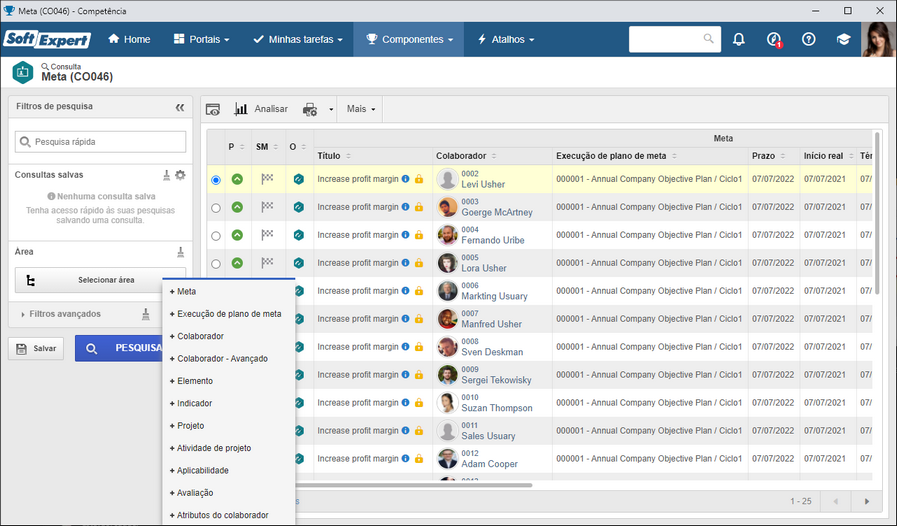Open the Portais dropdown menu

pyautogui.click(x=201, y=39)
